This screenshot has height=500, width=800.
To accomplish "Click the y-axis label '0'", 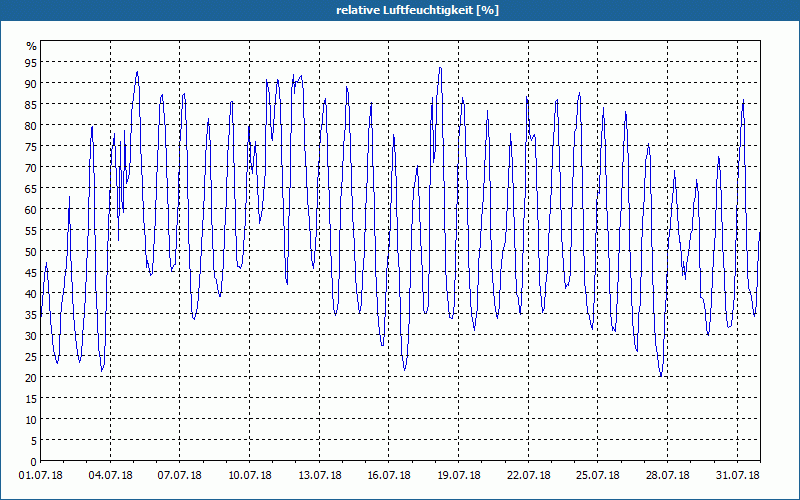I will click(34, 462).
